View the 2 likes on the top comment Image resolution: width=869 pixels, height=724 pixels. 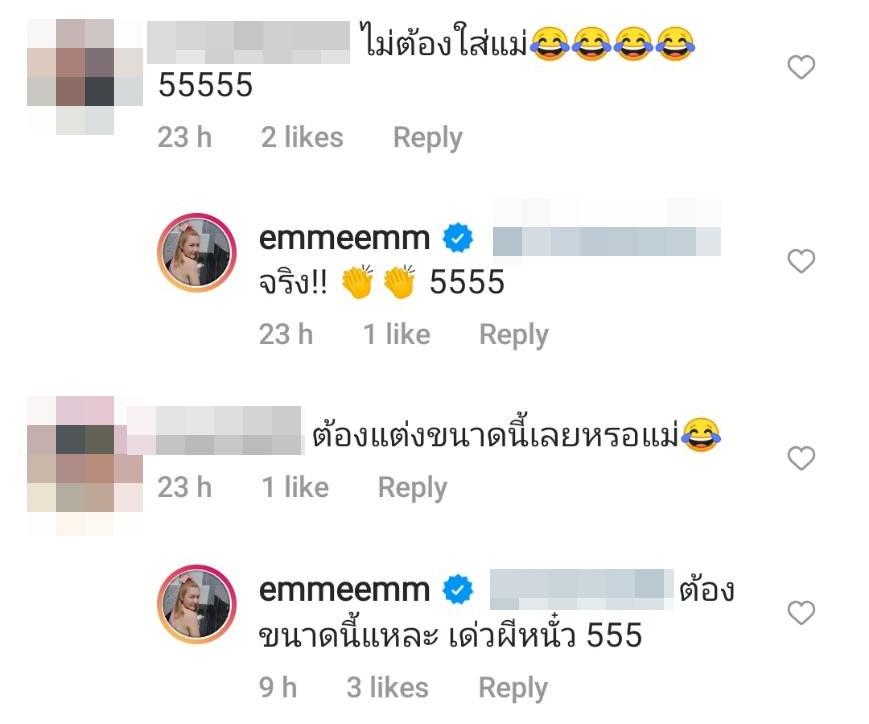pos(302,137)
